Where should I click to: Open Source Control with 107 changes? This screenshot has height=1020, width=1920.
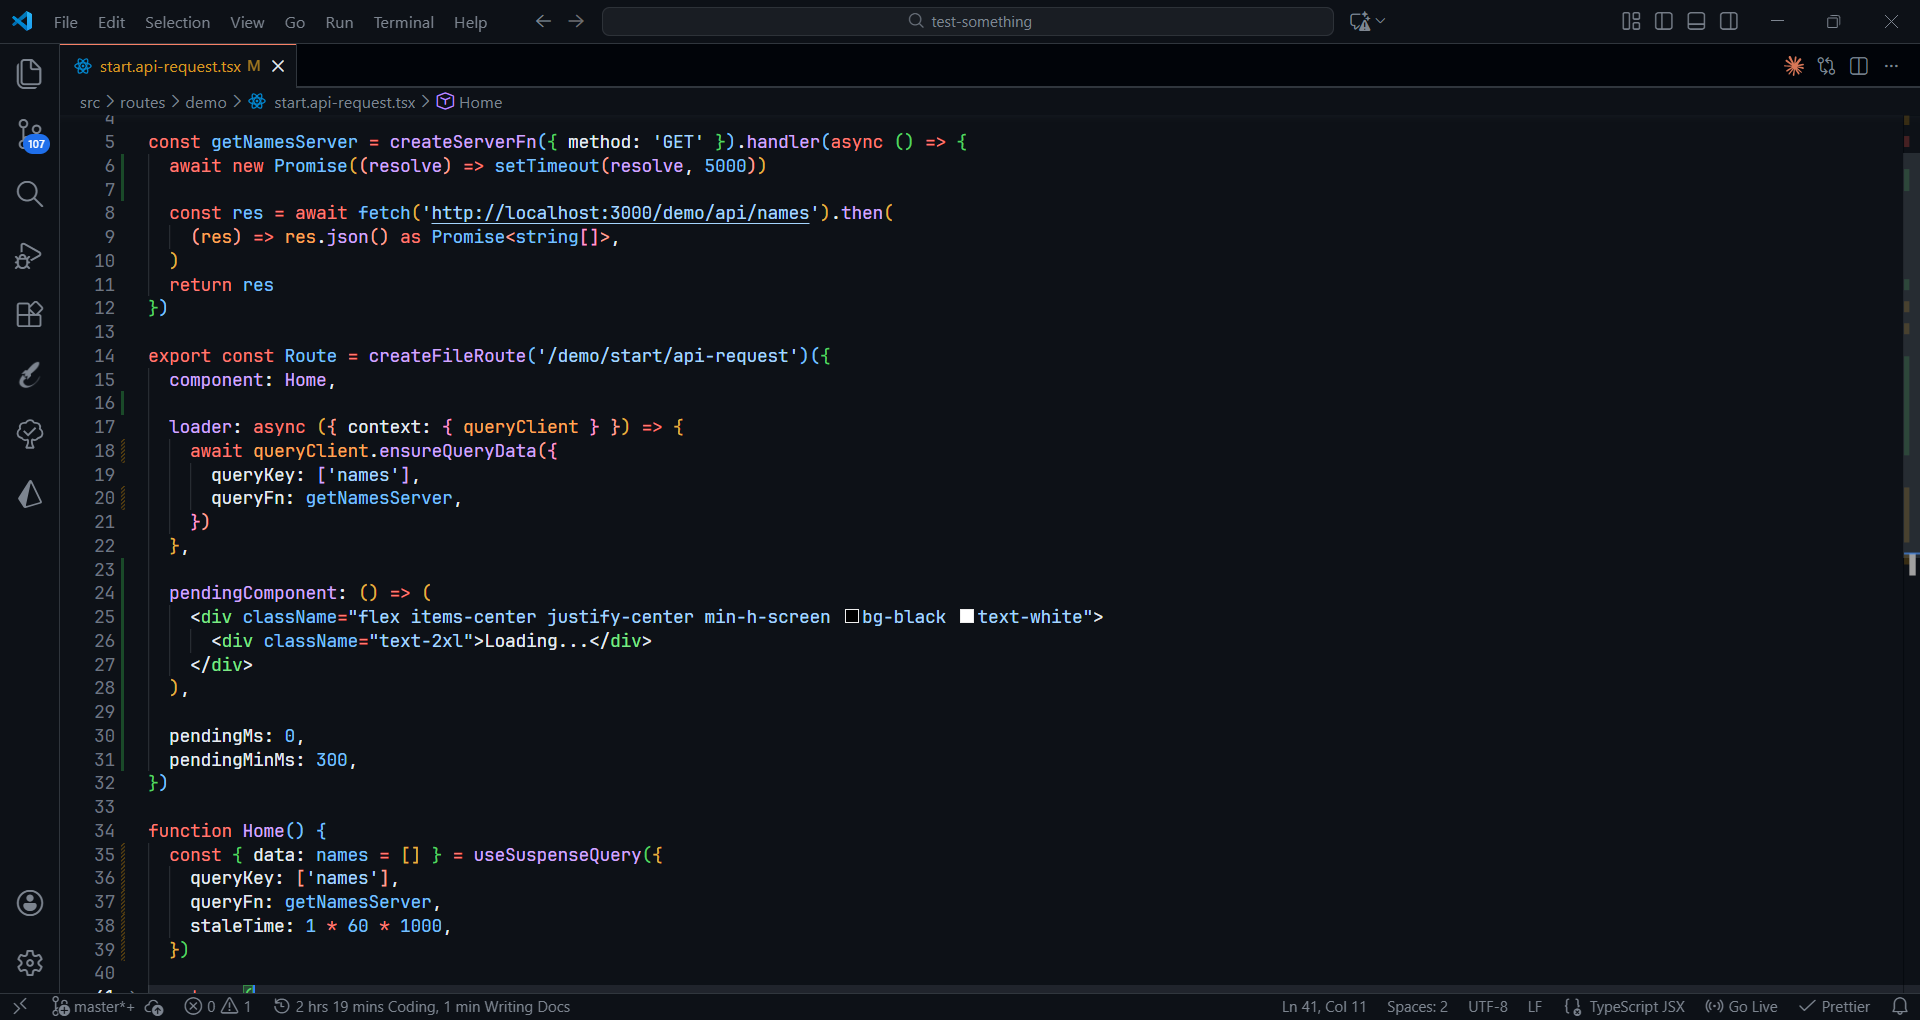click(29, 135)
